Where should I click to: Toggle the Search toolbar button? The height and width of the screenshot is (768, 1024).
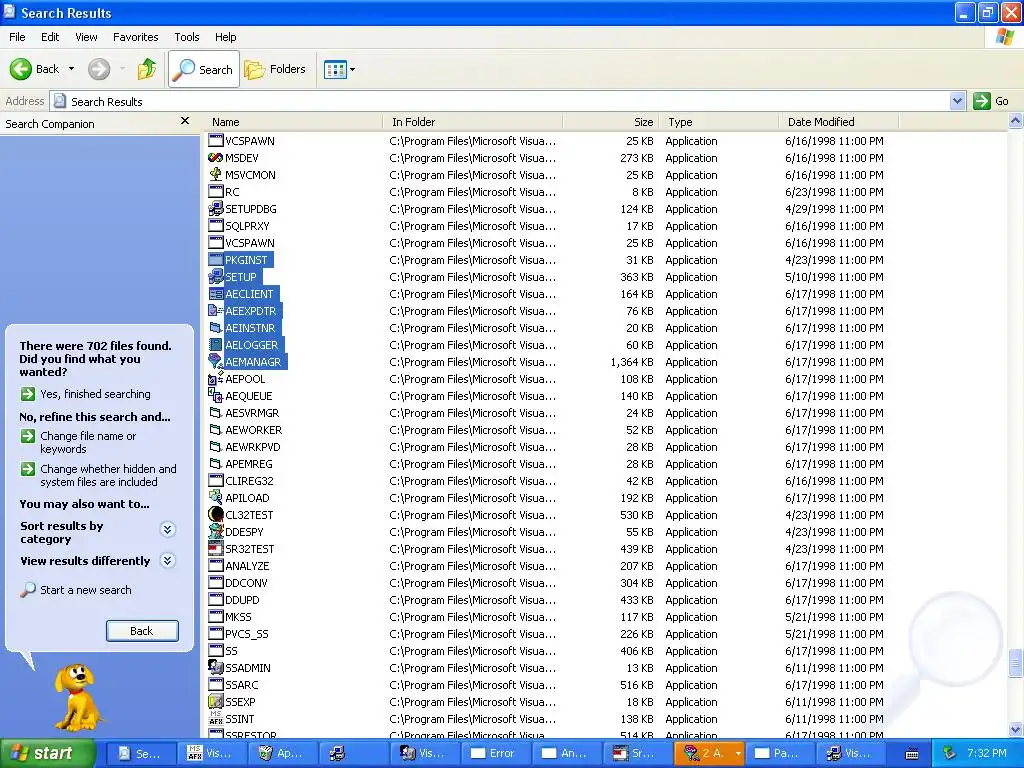click(204, 69)
